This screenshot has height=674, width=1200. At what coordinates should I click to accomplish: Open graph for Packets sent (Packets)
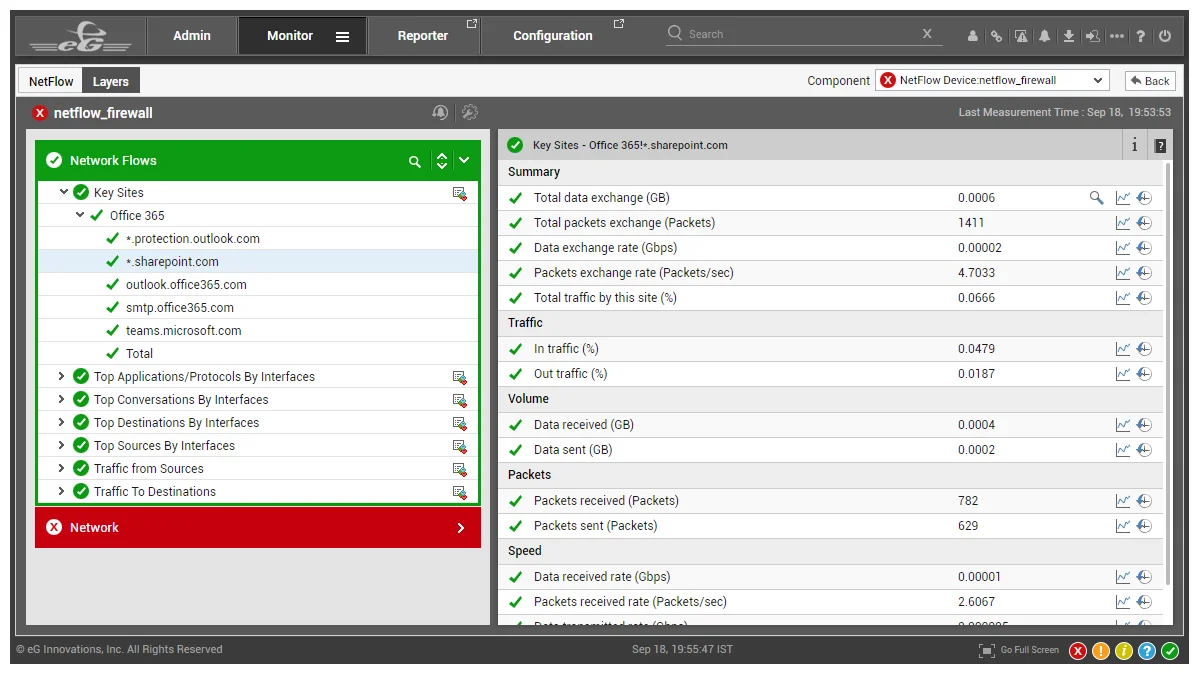1123,526
